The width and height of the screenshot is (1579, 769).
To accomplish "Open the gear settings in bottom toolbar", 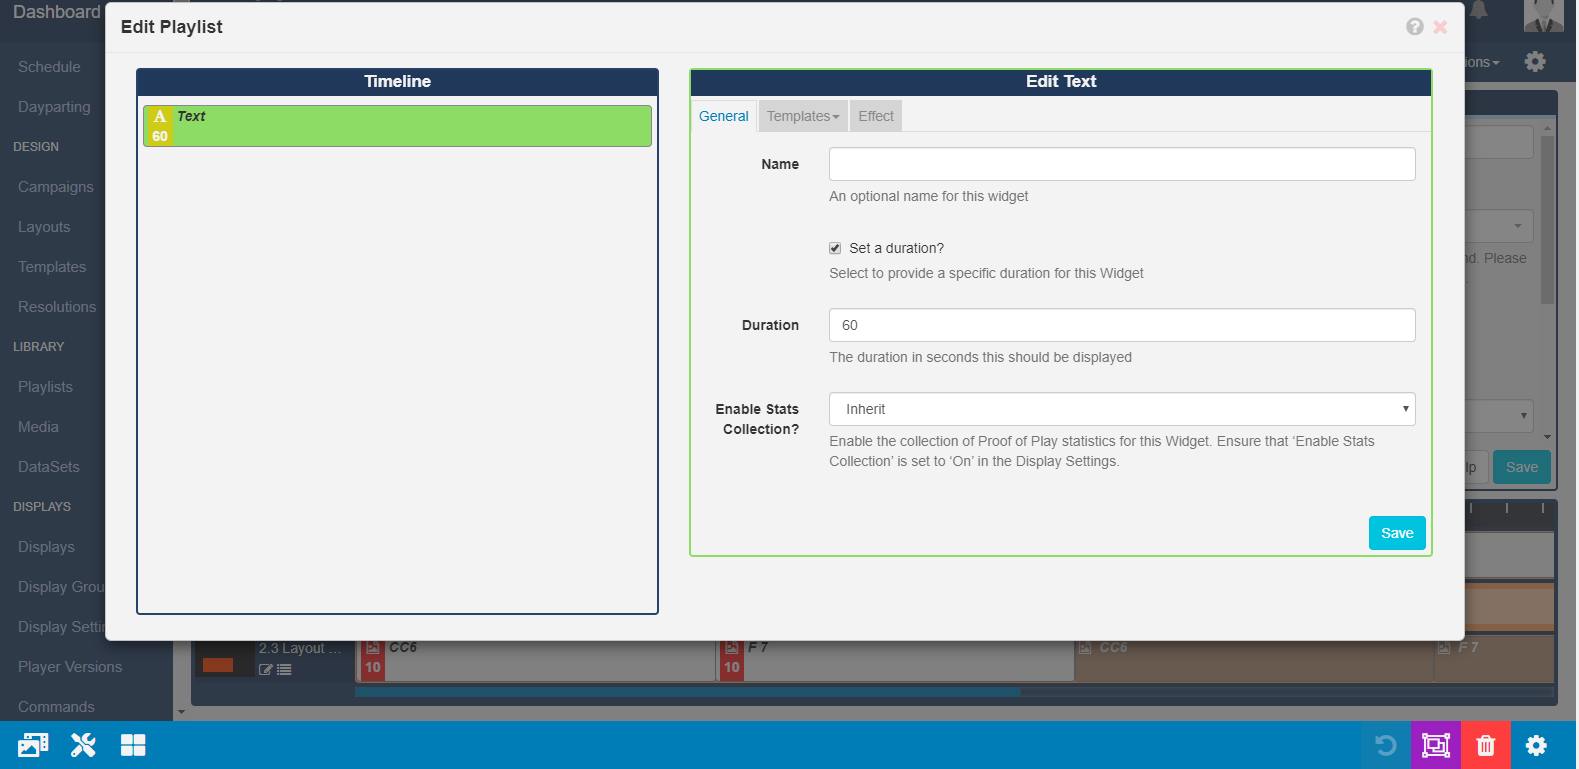I will coord(1536,745).
